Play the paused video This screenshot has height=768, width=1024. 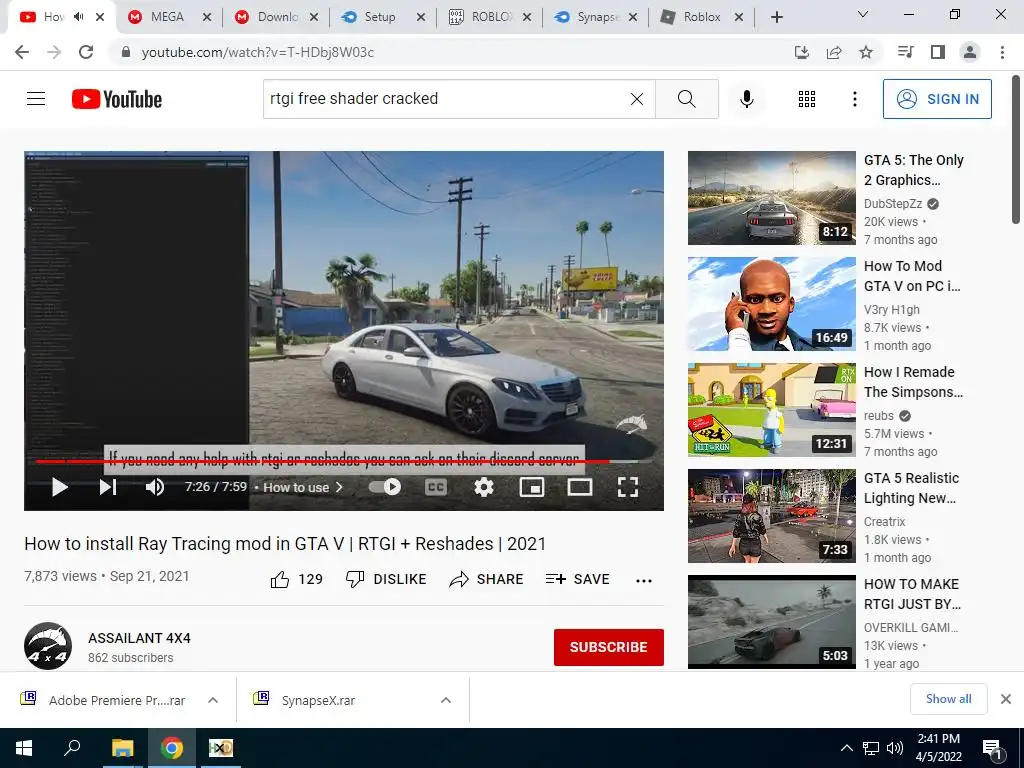[59, 487]
